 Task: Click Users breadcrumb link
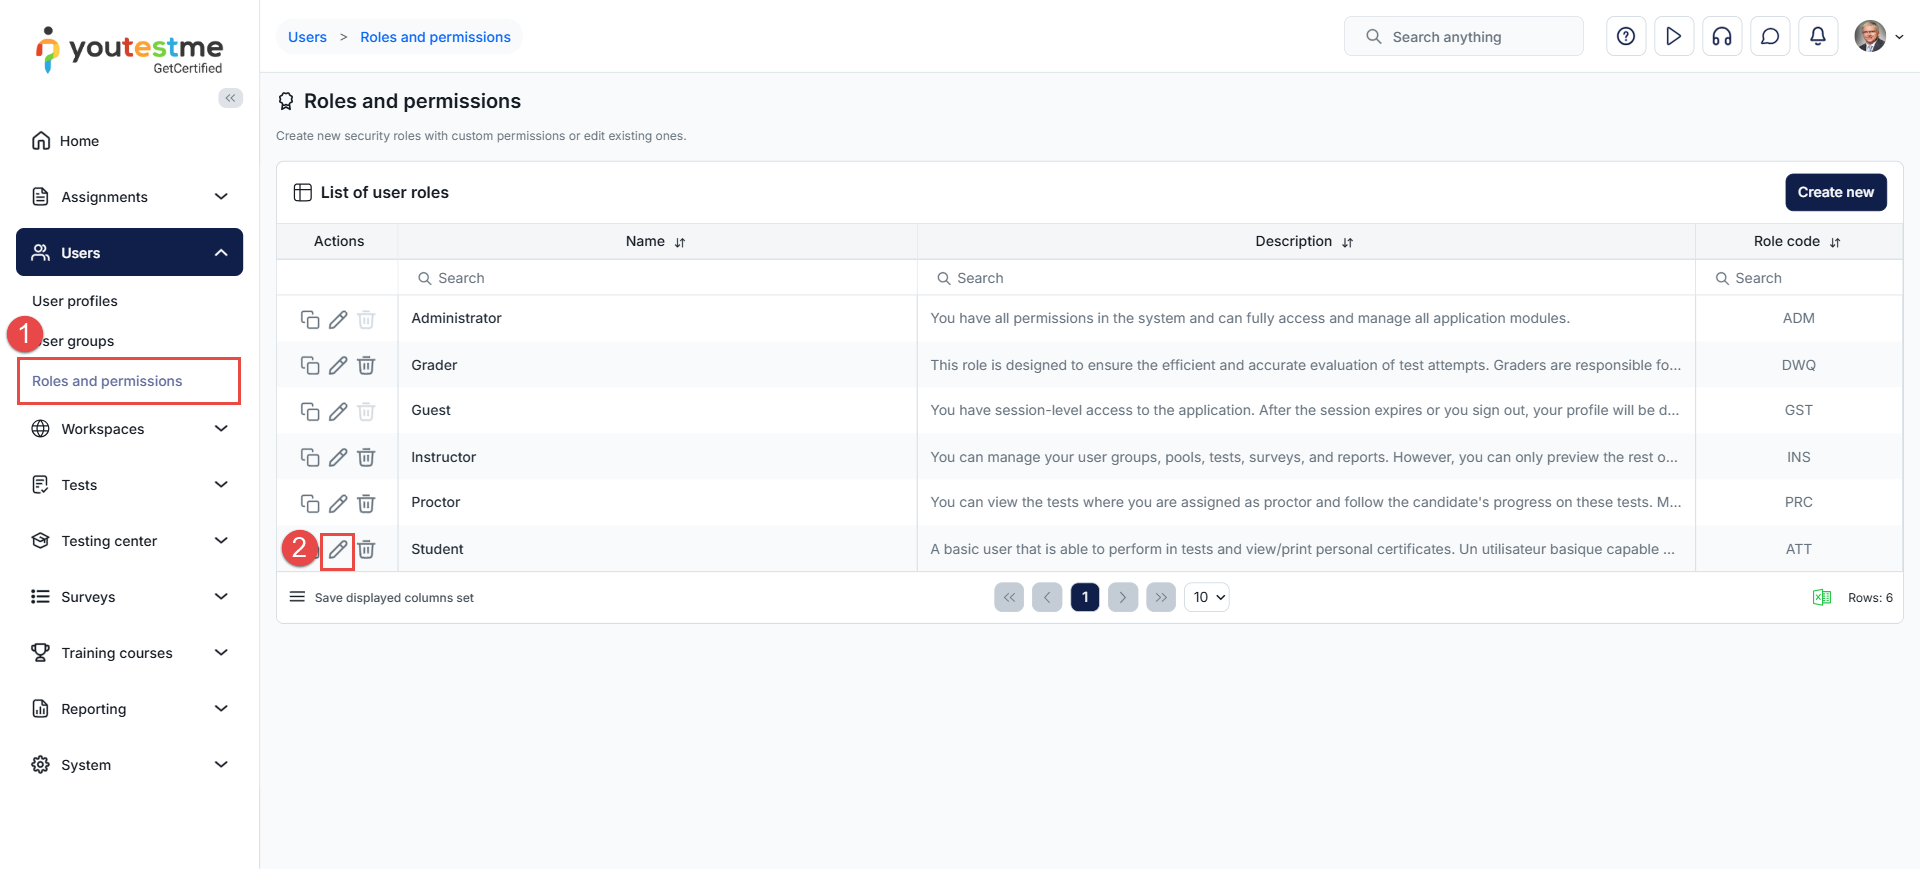point(307,37)
